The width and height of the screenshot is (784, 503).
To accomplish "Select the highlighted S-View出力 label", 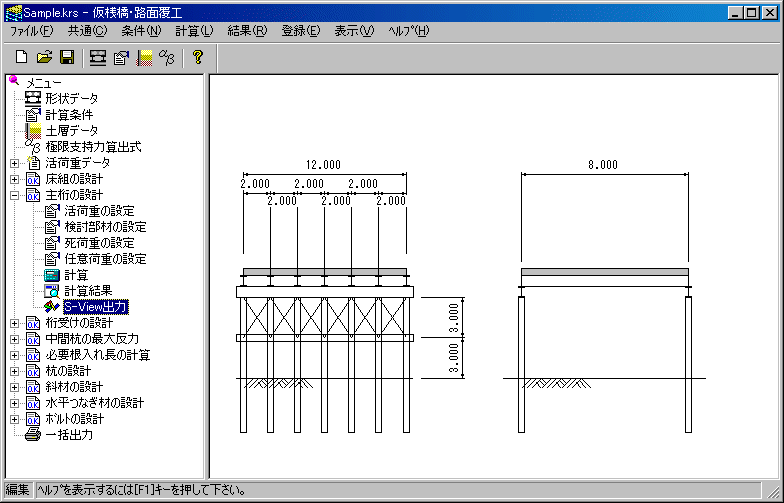I will click(96, 306).
